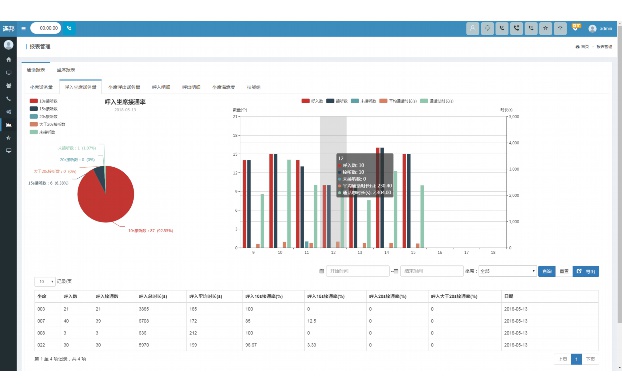This screenshot has width=622, height=392.
Task: Go to Home via the sidebar house icon
Action: pyautogui.click(x=8, y=60)
